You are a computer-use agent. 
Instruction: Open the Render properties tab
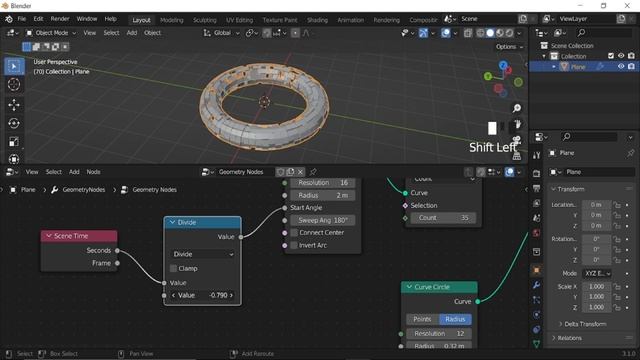point(536,174)
